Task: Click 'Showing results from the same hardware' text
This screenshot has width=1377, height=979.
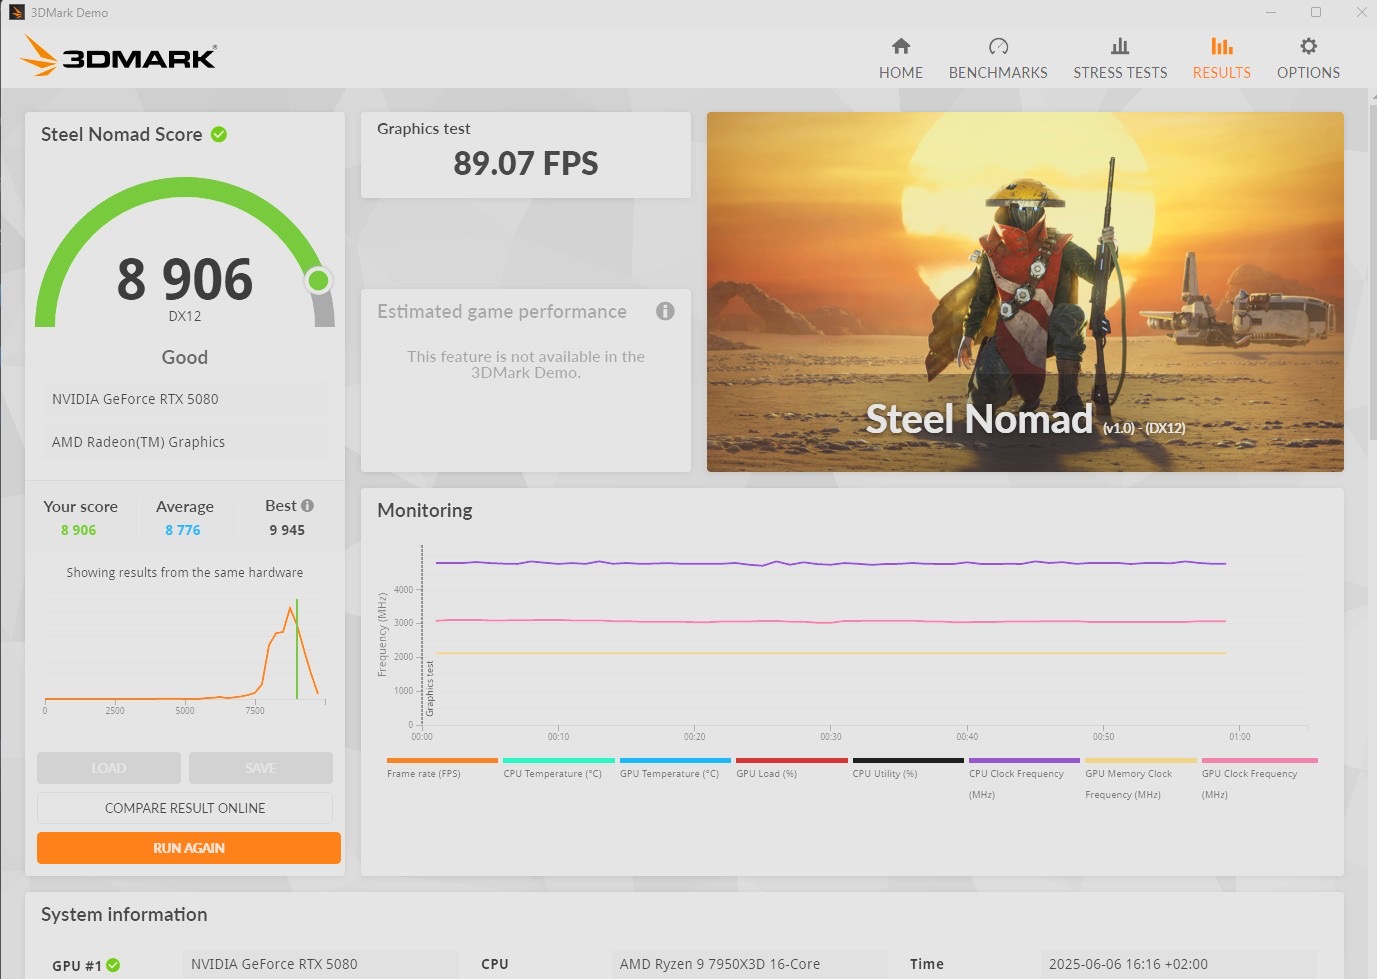Action: tap(185, 572)
